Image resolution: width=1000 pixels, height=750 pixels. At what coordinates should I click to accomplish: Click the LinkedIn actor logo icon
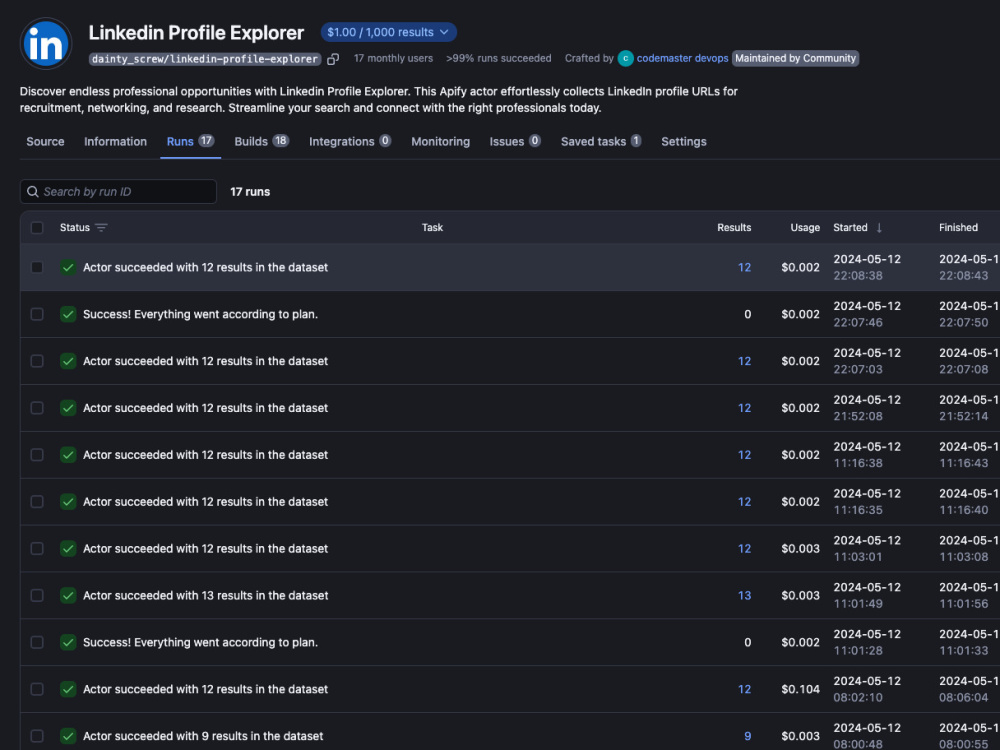click(46, 43)
